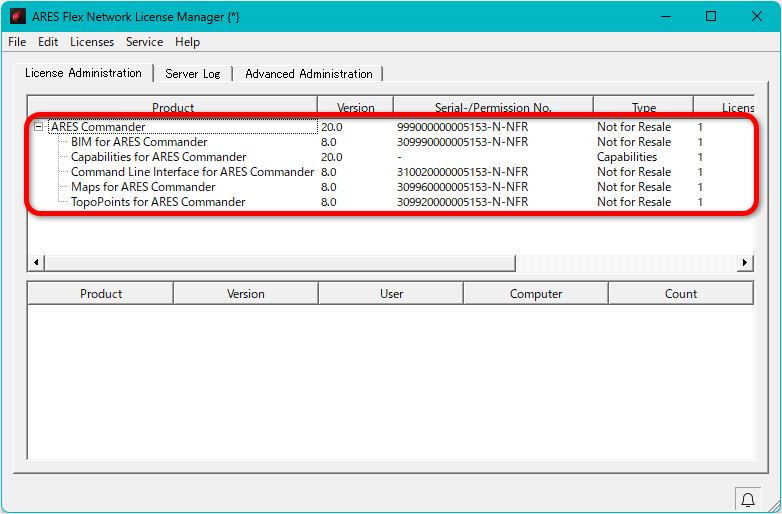Click the Computer column header

click(x=536, y=294)
